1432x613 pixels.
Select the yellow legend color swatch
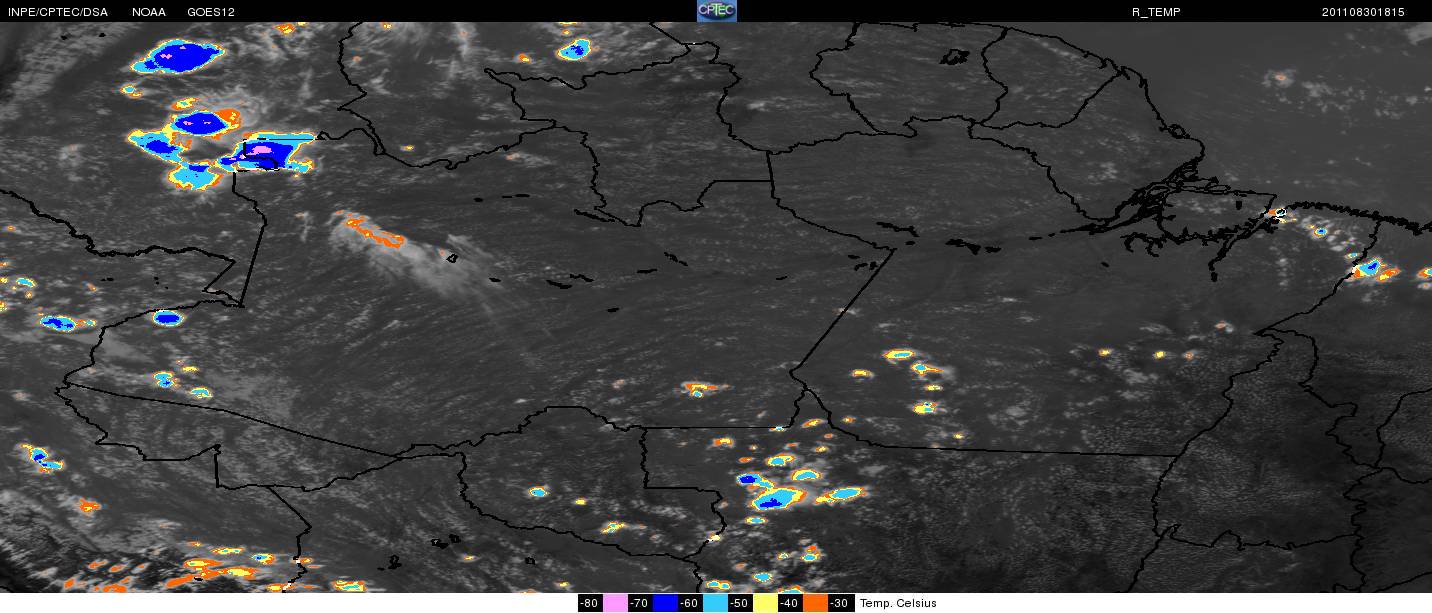pyautogui.click(x=766, y=603)
